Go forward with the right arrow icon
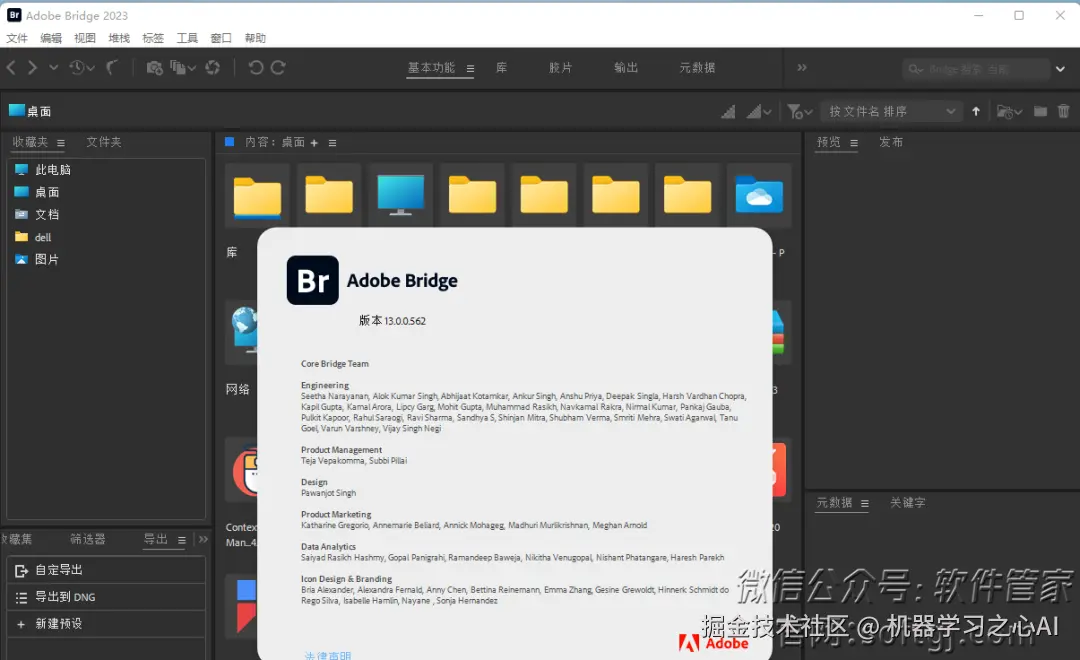 click(32, 68)
